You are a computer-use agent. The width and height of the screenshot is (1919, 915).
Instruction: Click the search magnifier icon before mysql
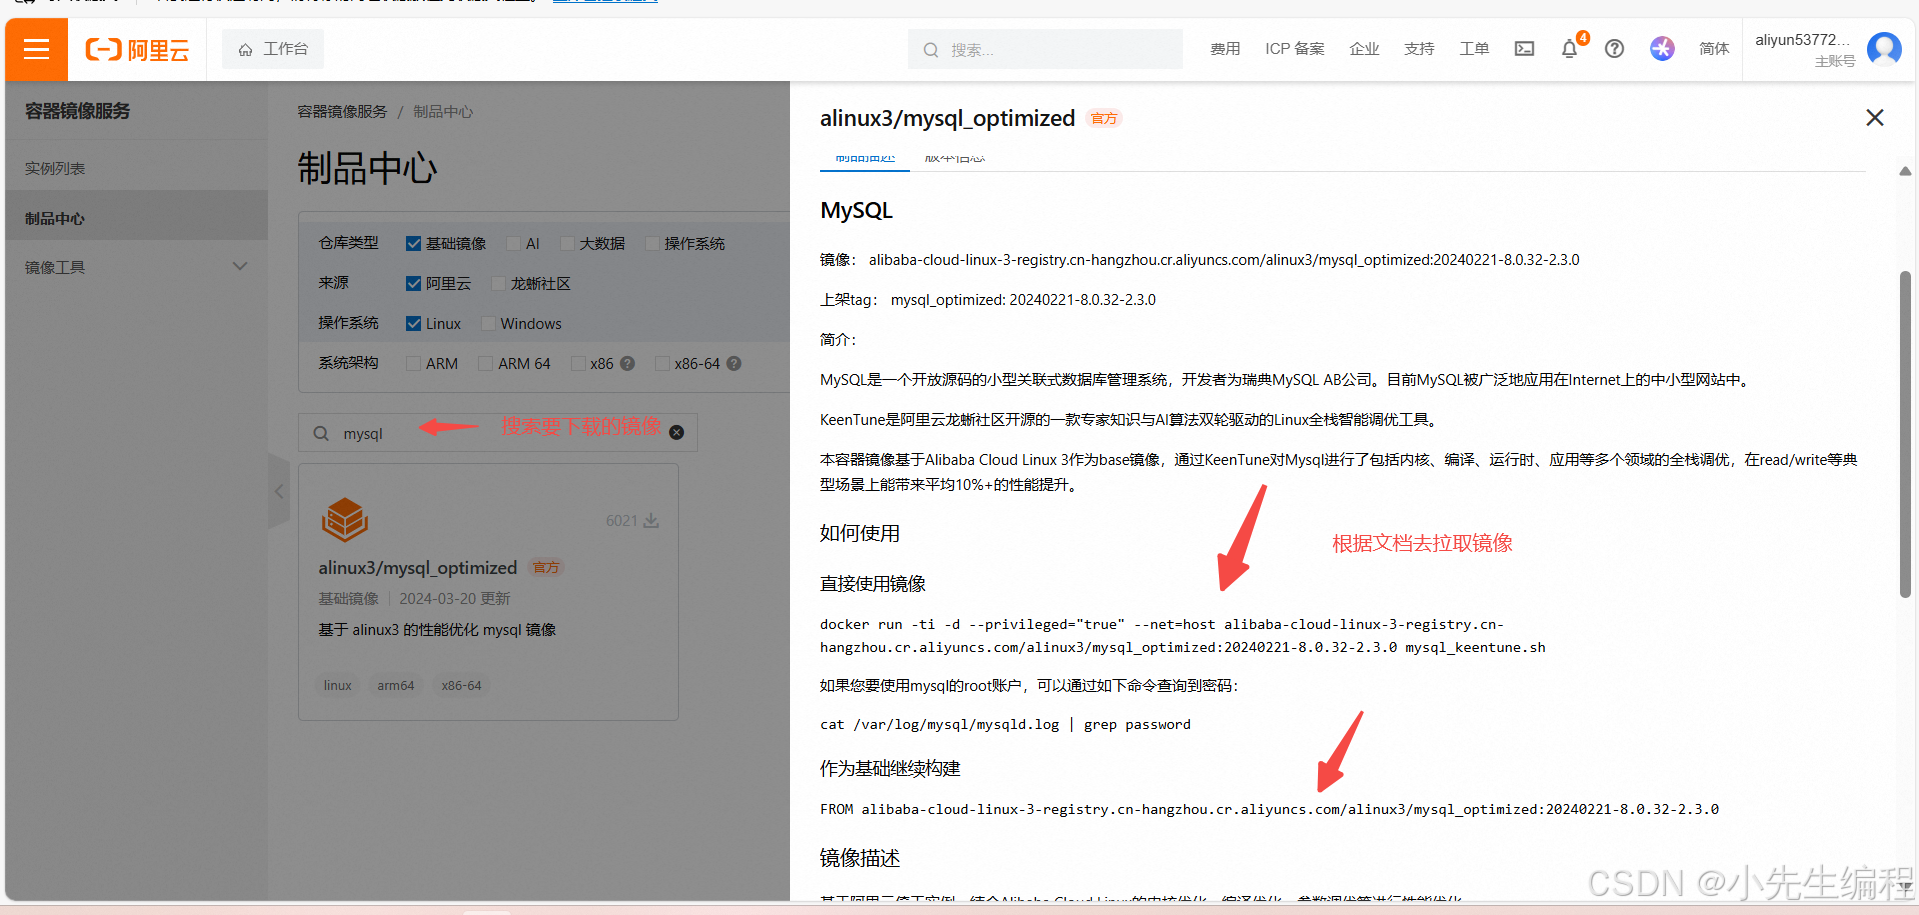321,434
